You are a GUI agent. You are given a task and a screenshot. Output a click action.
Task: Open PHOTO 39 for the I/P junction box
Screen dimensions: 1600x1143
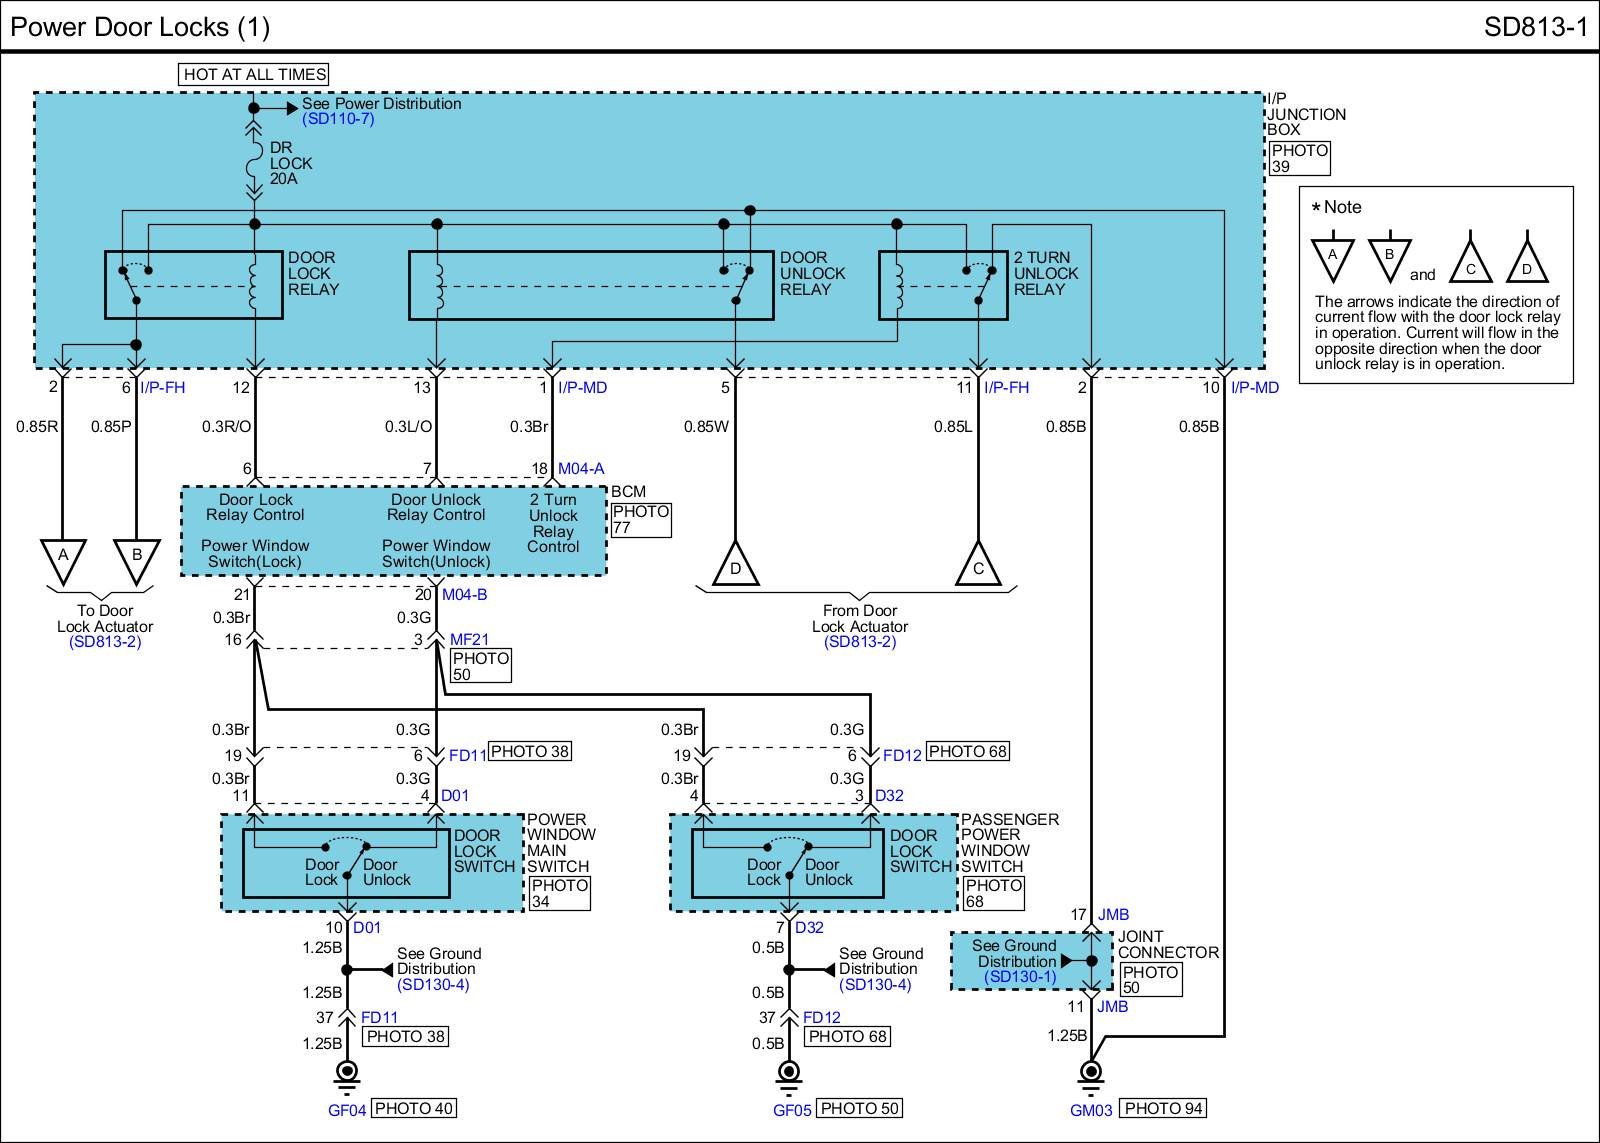click(1299, 159)
